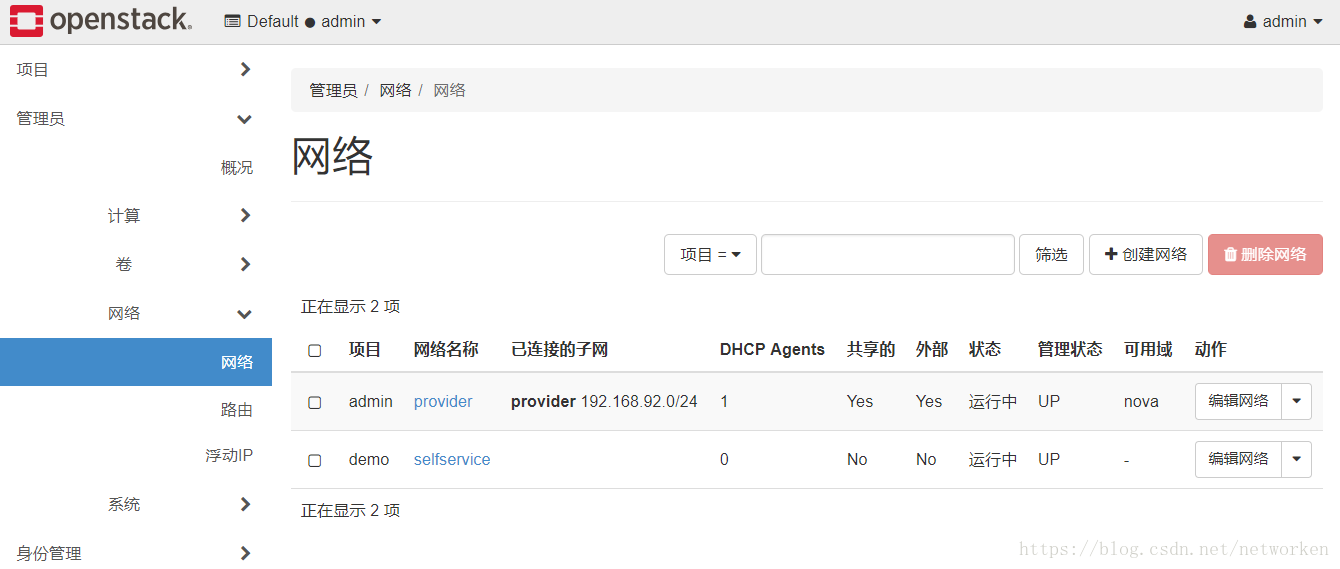Check the provider network row checkbox
The width and height of the screenshot is (1340, 569).
pyautogui.click(x=315, y=402)
